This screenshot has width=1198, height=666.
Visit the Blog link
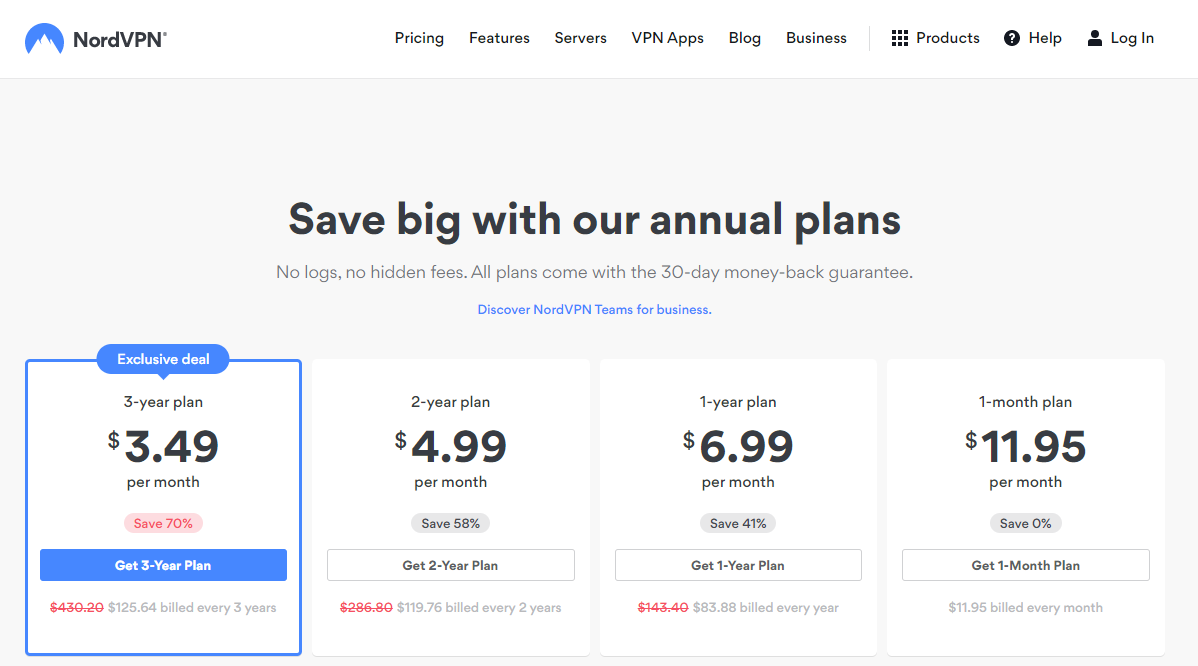point(744,38)
